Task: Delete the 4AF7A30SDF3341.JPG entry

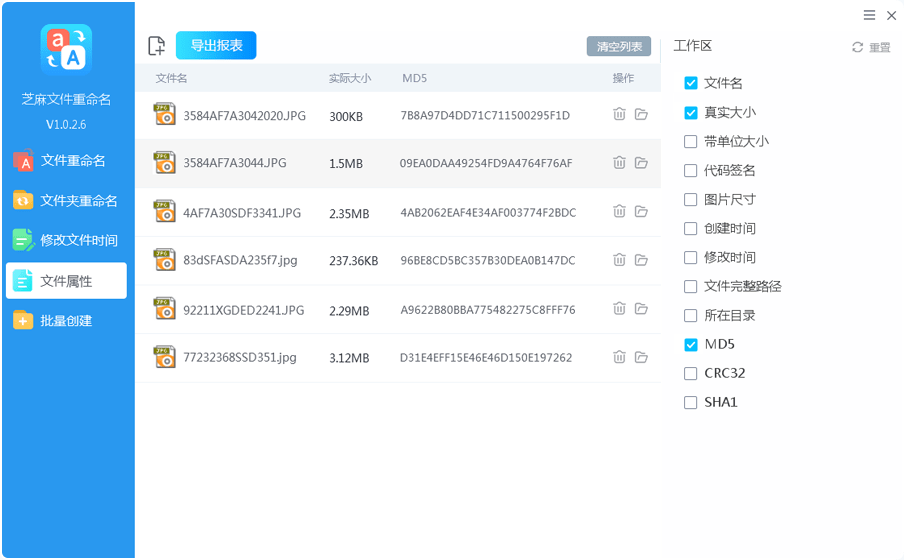Action: (619, 211)
